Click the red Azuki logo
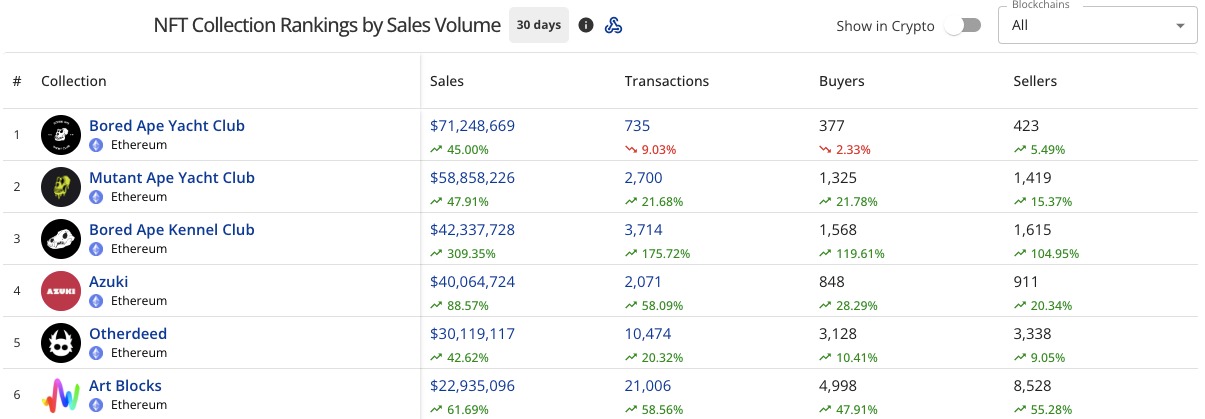The height and width of the screenshot is (419, 1205). (x=61, y=291)
